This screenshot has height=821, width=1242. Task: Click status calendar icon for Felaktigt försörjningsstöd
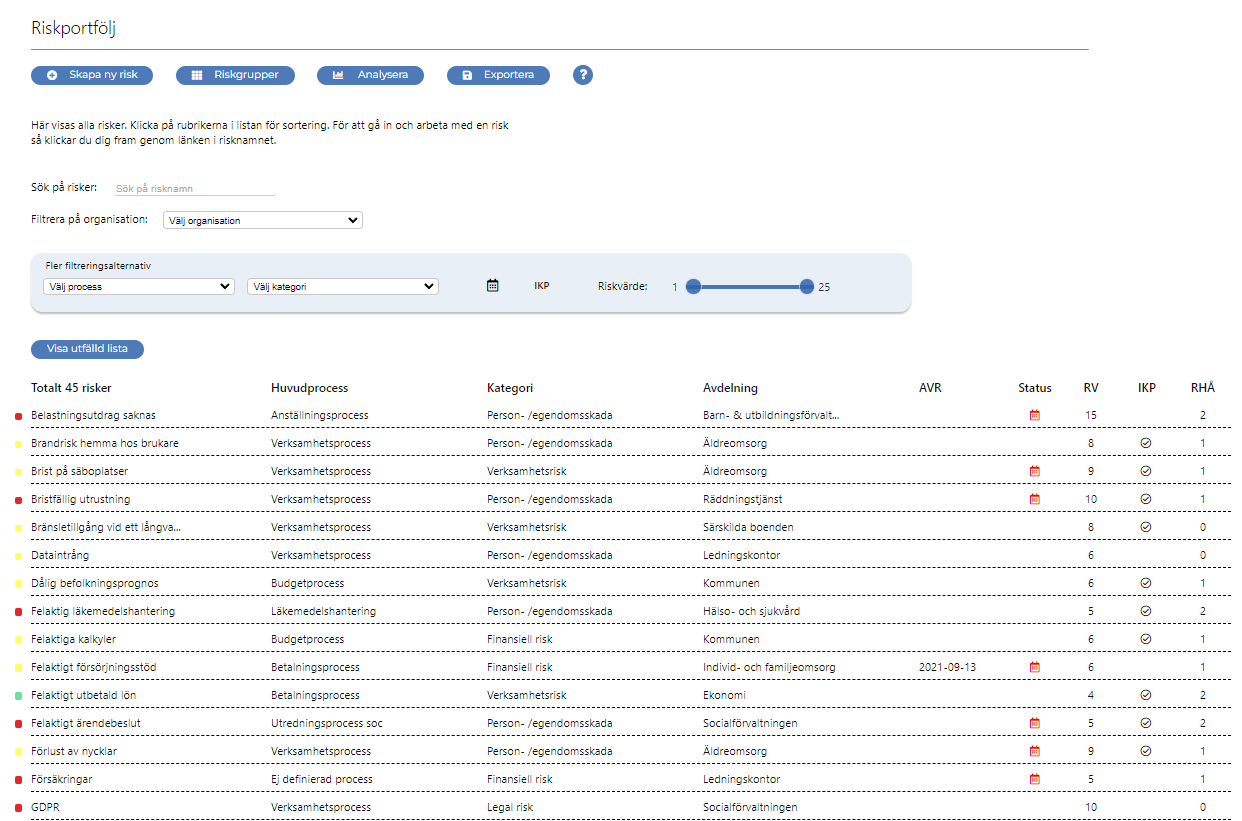(1035, 667)
